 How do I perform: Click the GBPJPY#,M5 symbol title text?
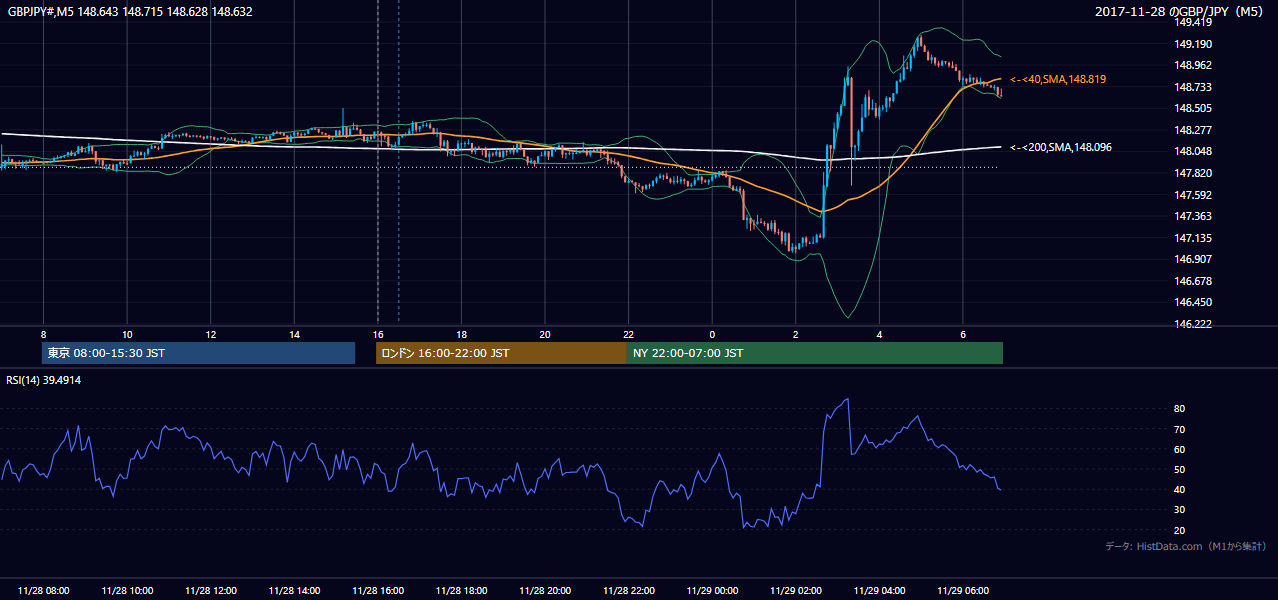pos(130,11)
